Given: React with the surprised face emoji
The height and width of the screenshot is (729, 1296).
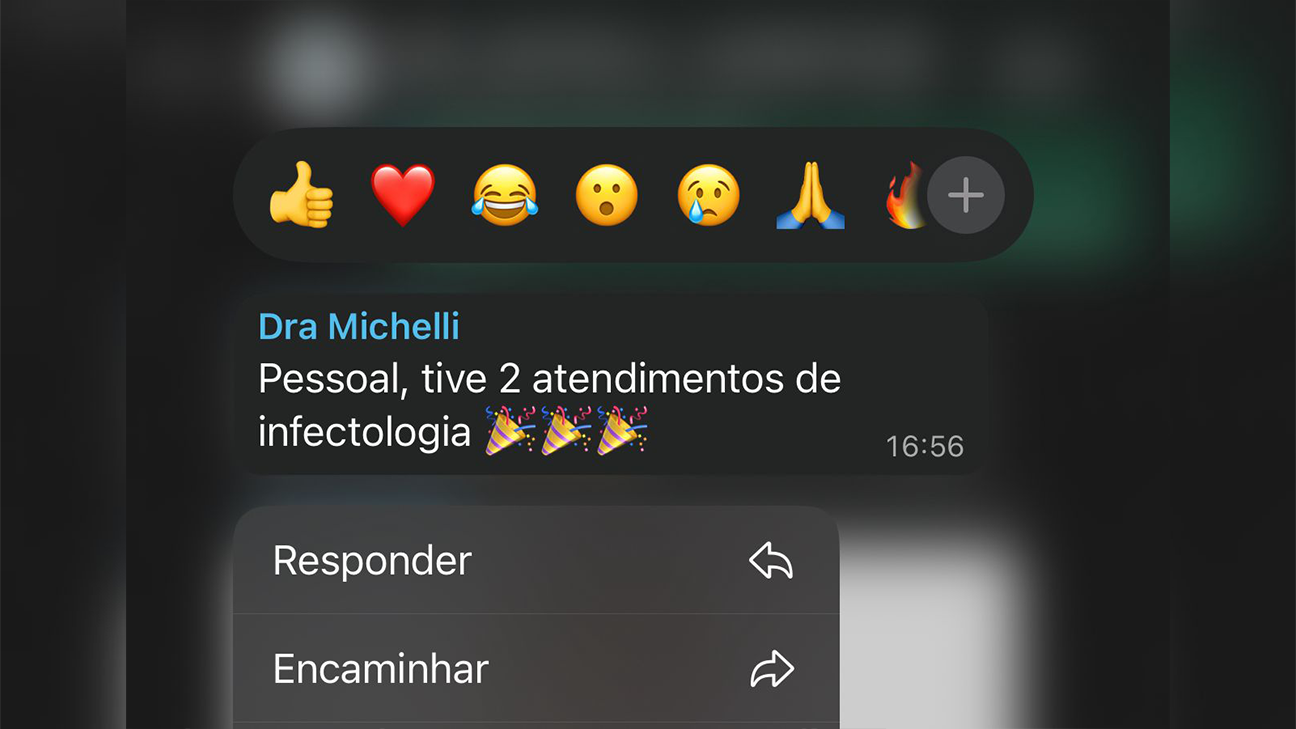Looking at the screenshot, I should 607,195.
